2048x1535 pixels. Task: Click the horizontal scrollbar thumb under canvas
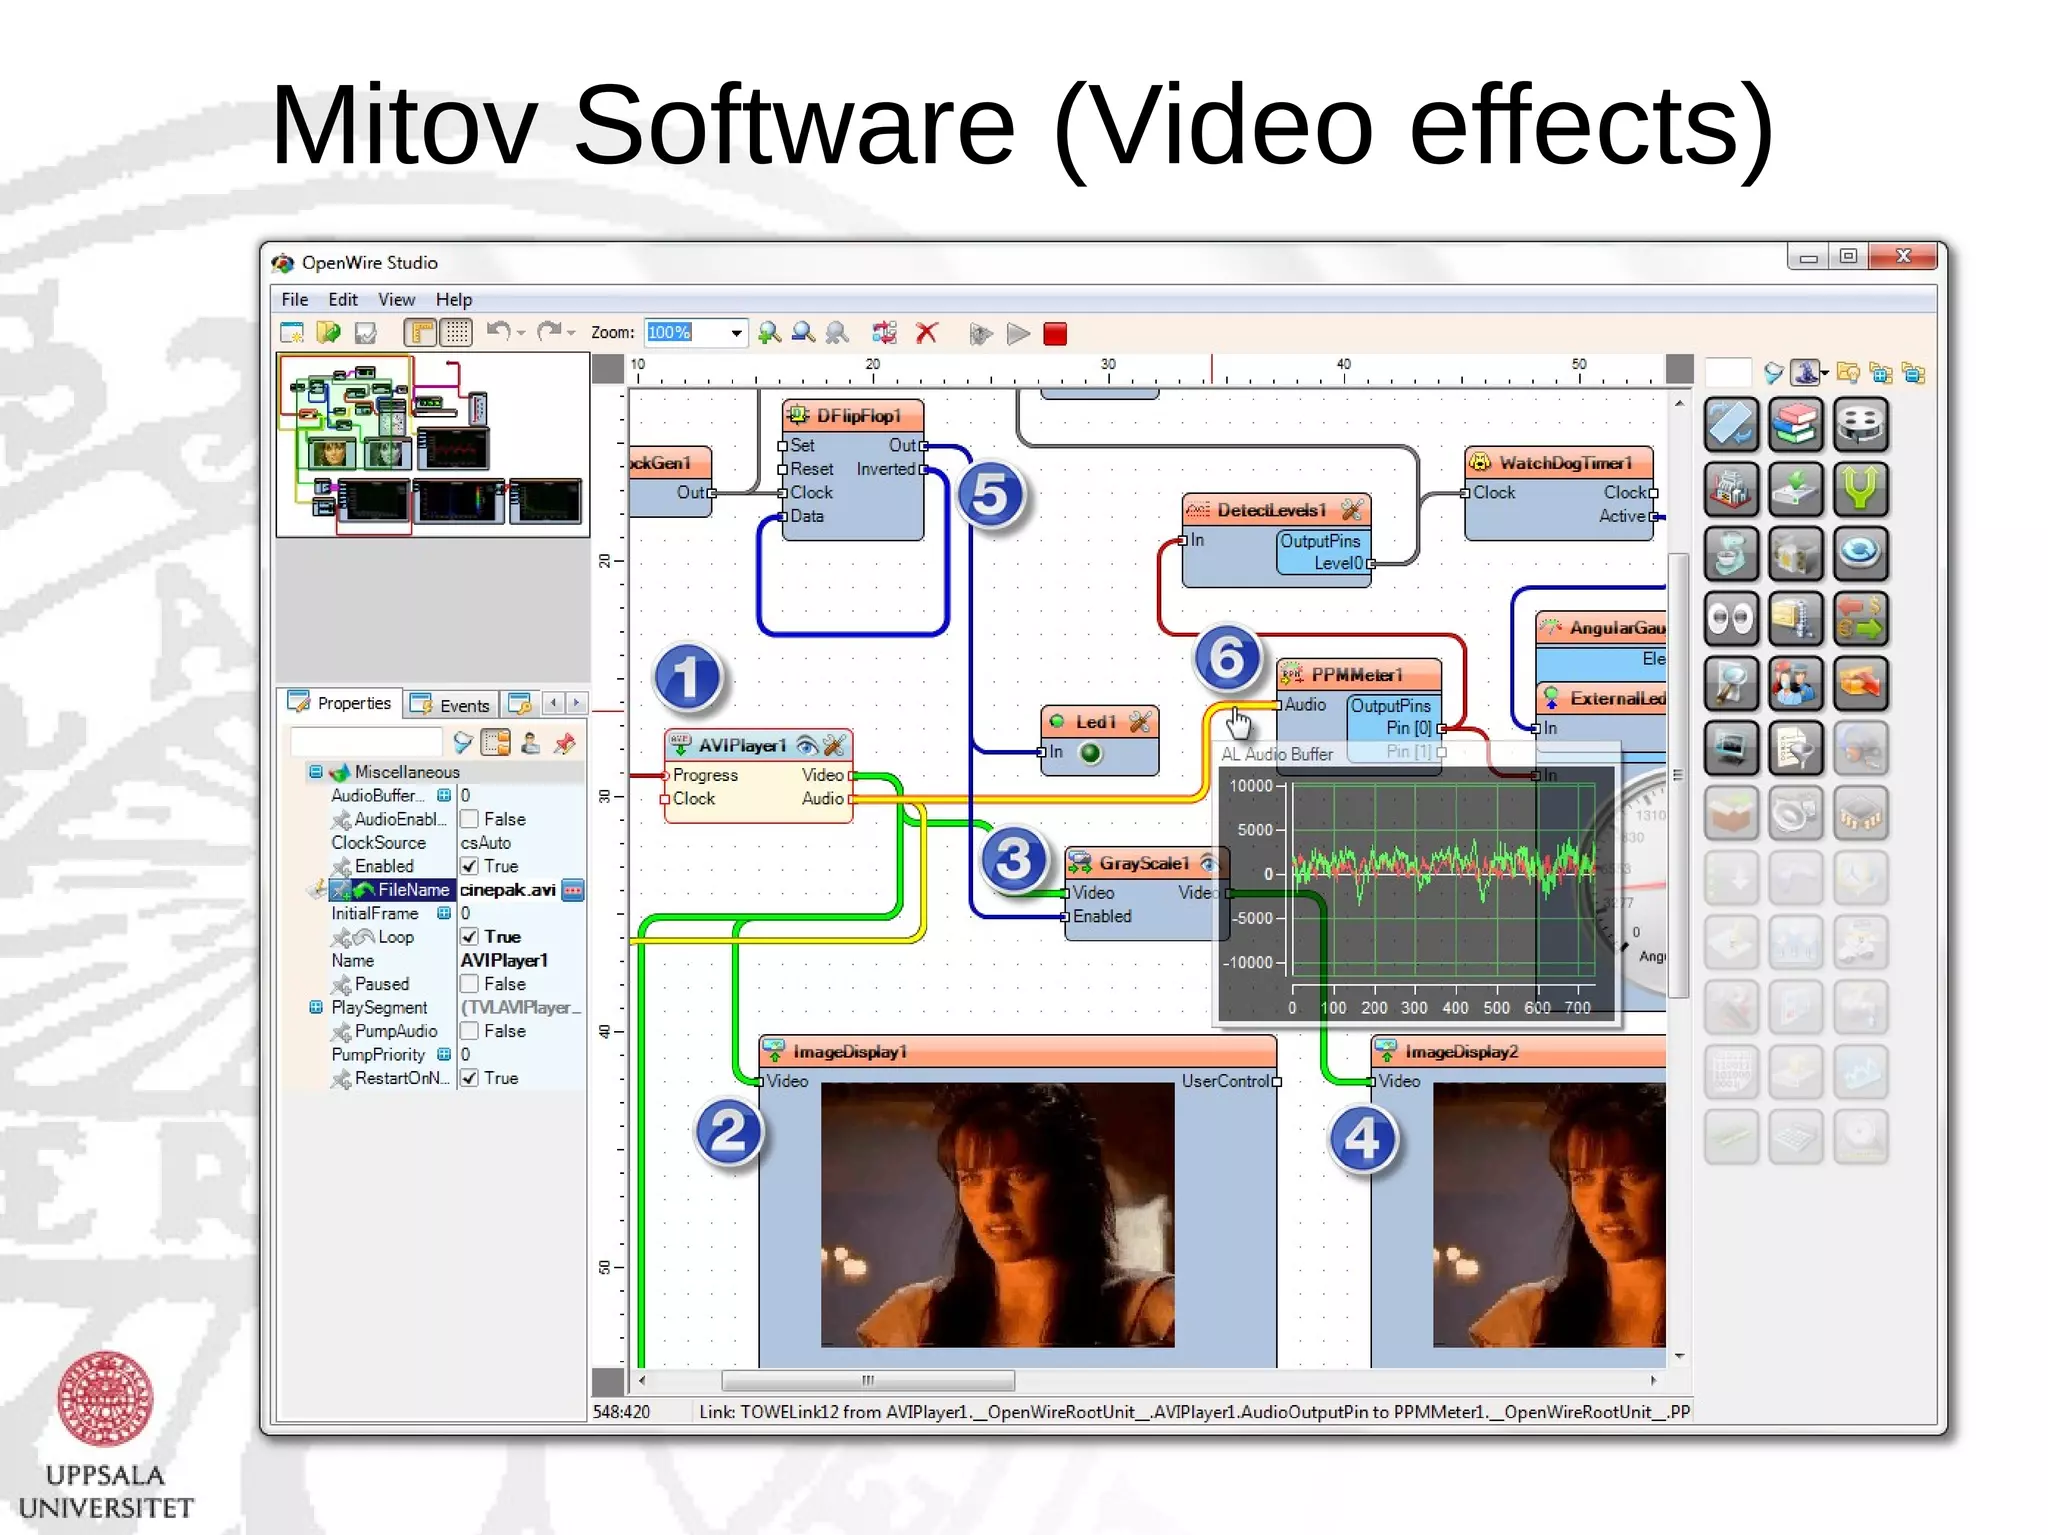(868, 1380)
